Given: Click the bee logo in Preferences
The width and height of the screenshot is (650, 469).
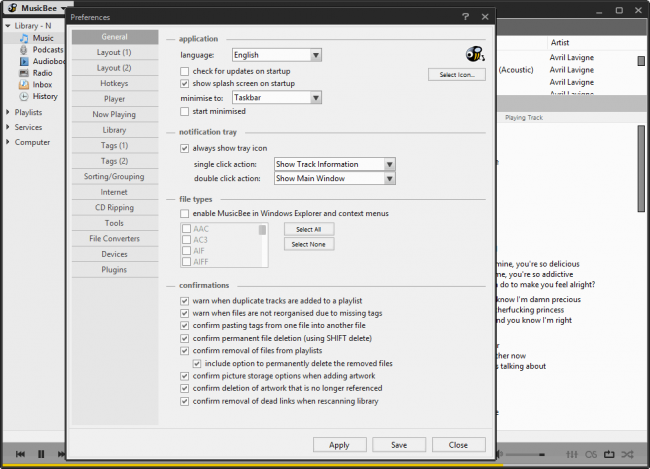Looking at the screenshot, I should (475, 54).
